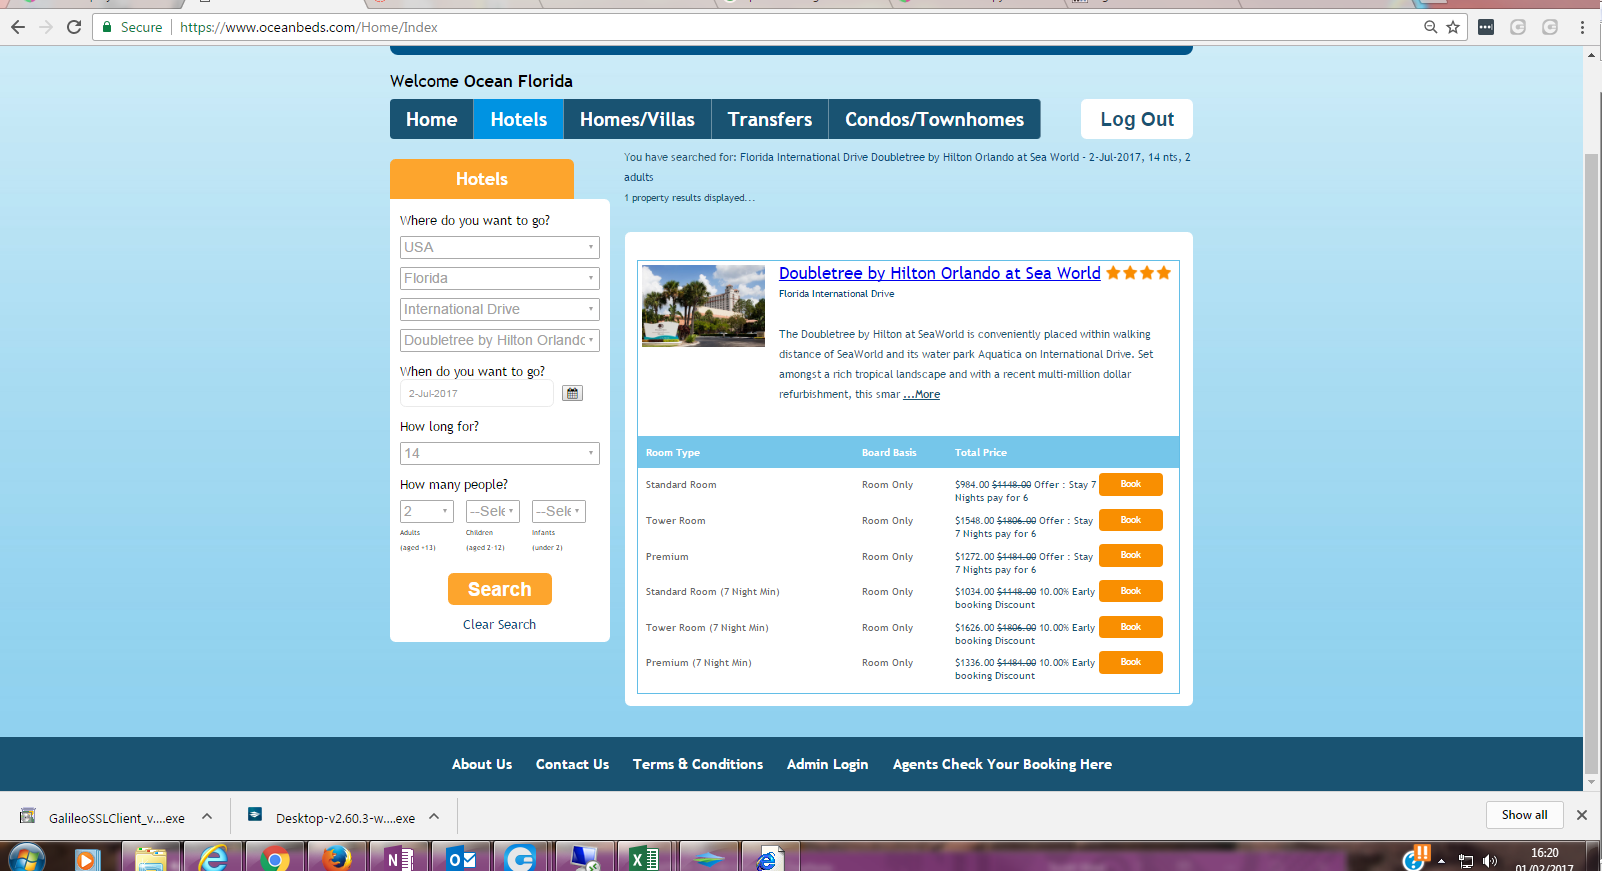Image resolution: width=1602 pixels, height=871 pixels.
Task: Open Doubletree by Hilton Orlando hotel link
Action: point(940,273)
